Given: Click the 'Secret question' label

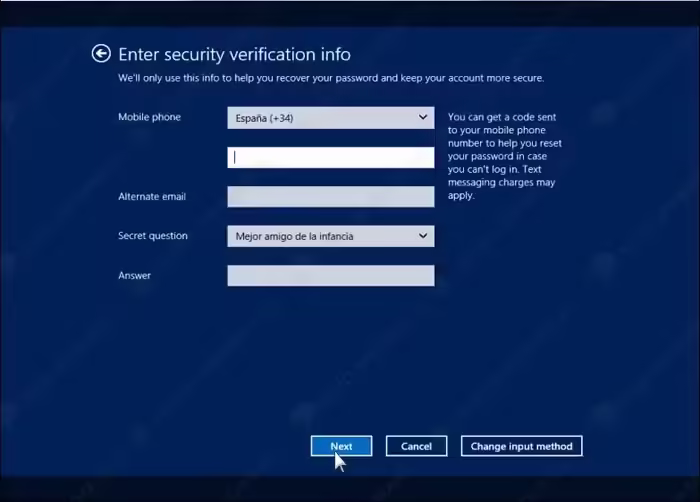Looking at the screenshot, I should tap(153, 236).
